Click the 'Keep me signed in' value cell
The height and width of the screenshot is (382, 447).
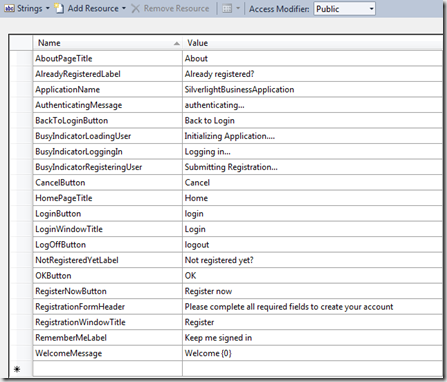(312, 337)
